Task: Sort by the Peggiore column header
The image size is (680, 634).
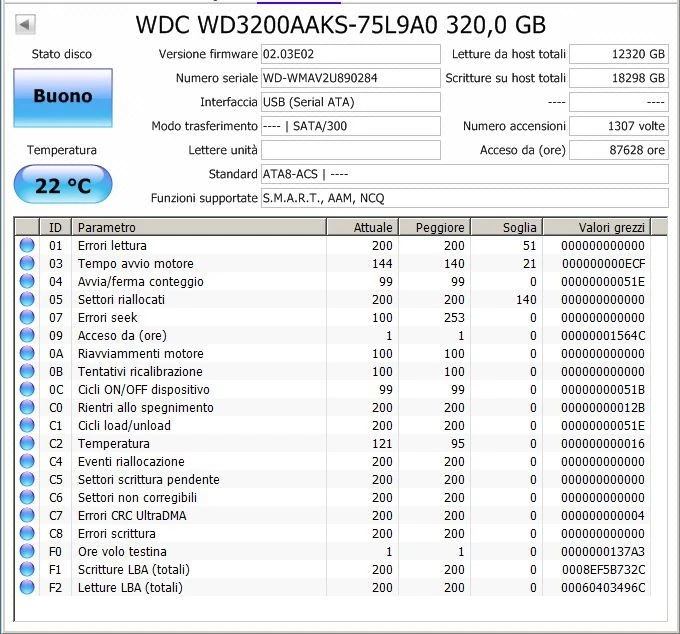Action: (x=435, y=227)
